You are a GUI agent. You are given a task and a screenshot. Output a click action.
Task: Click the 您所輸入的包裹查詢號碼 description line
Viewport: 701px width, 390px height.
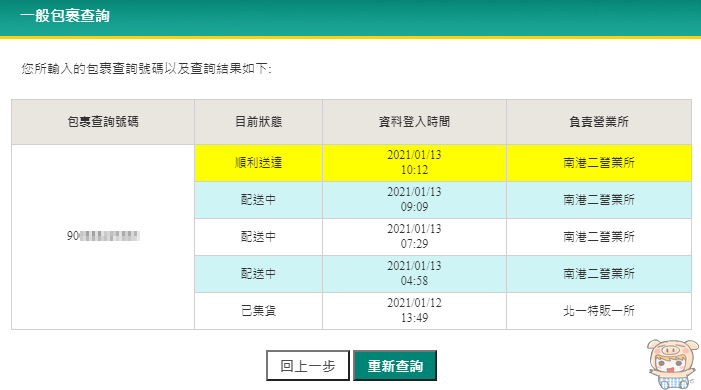point(146,69)
